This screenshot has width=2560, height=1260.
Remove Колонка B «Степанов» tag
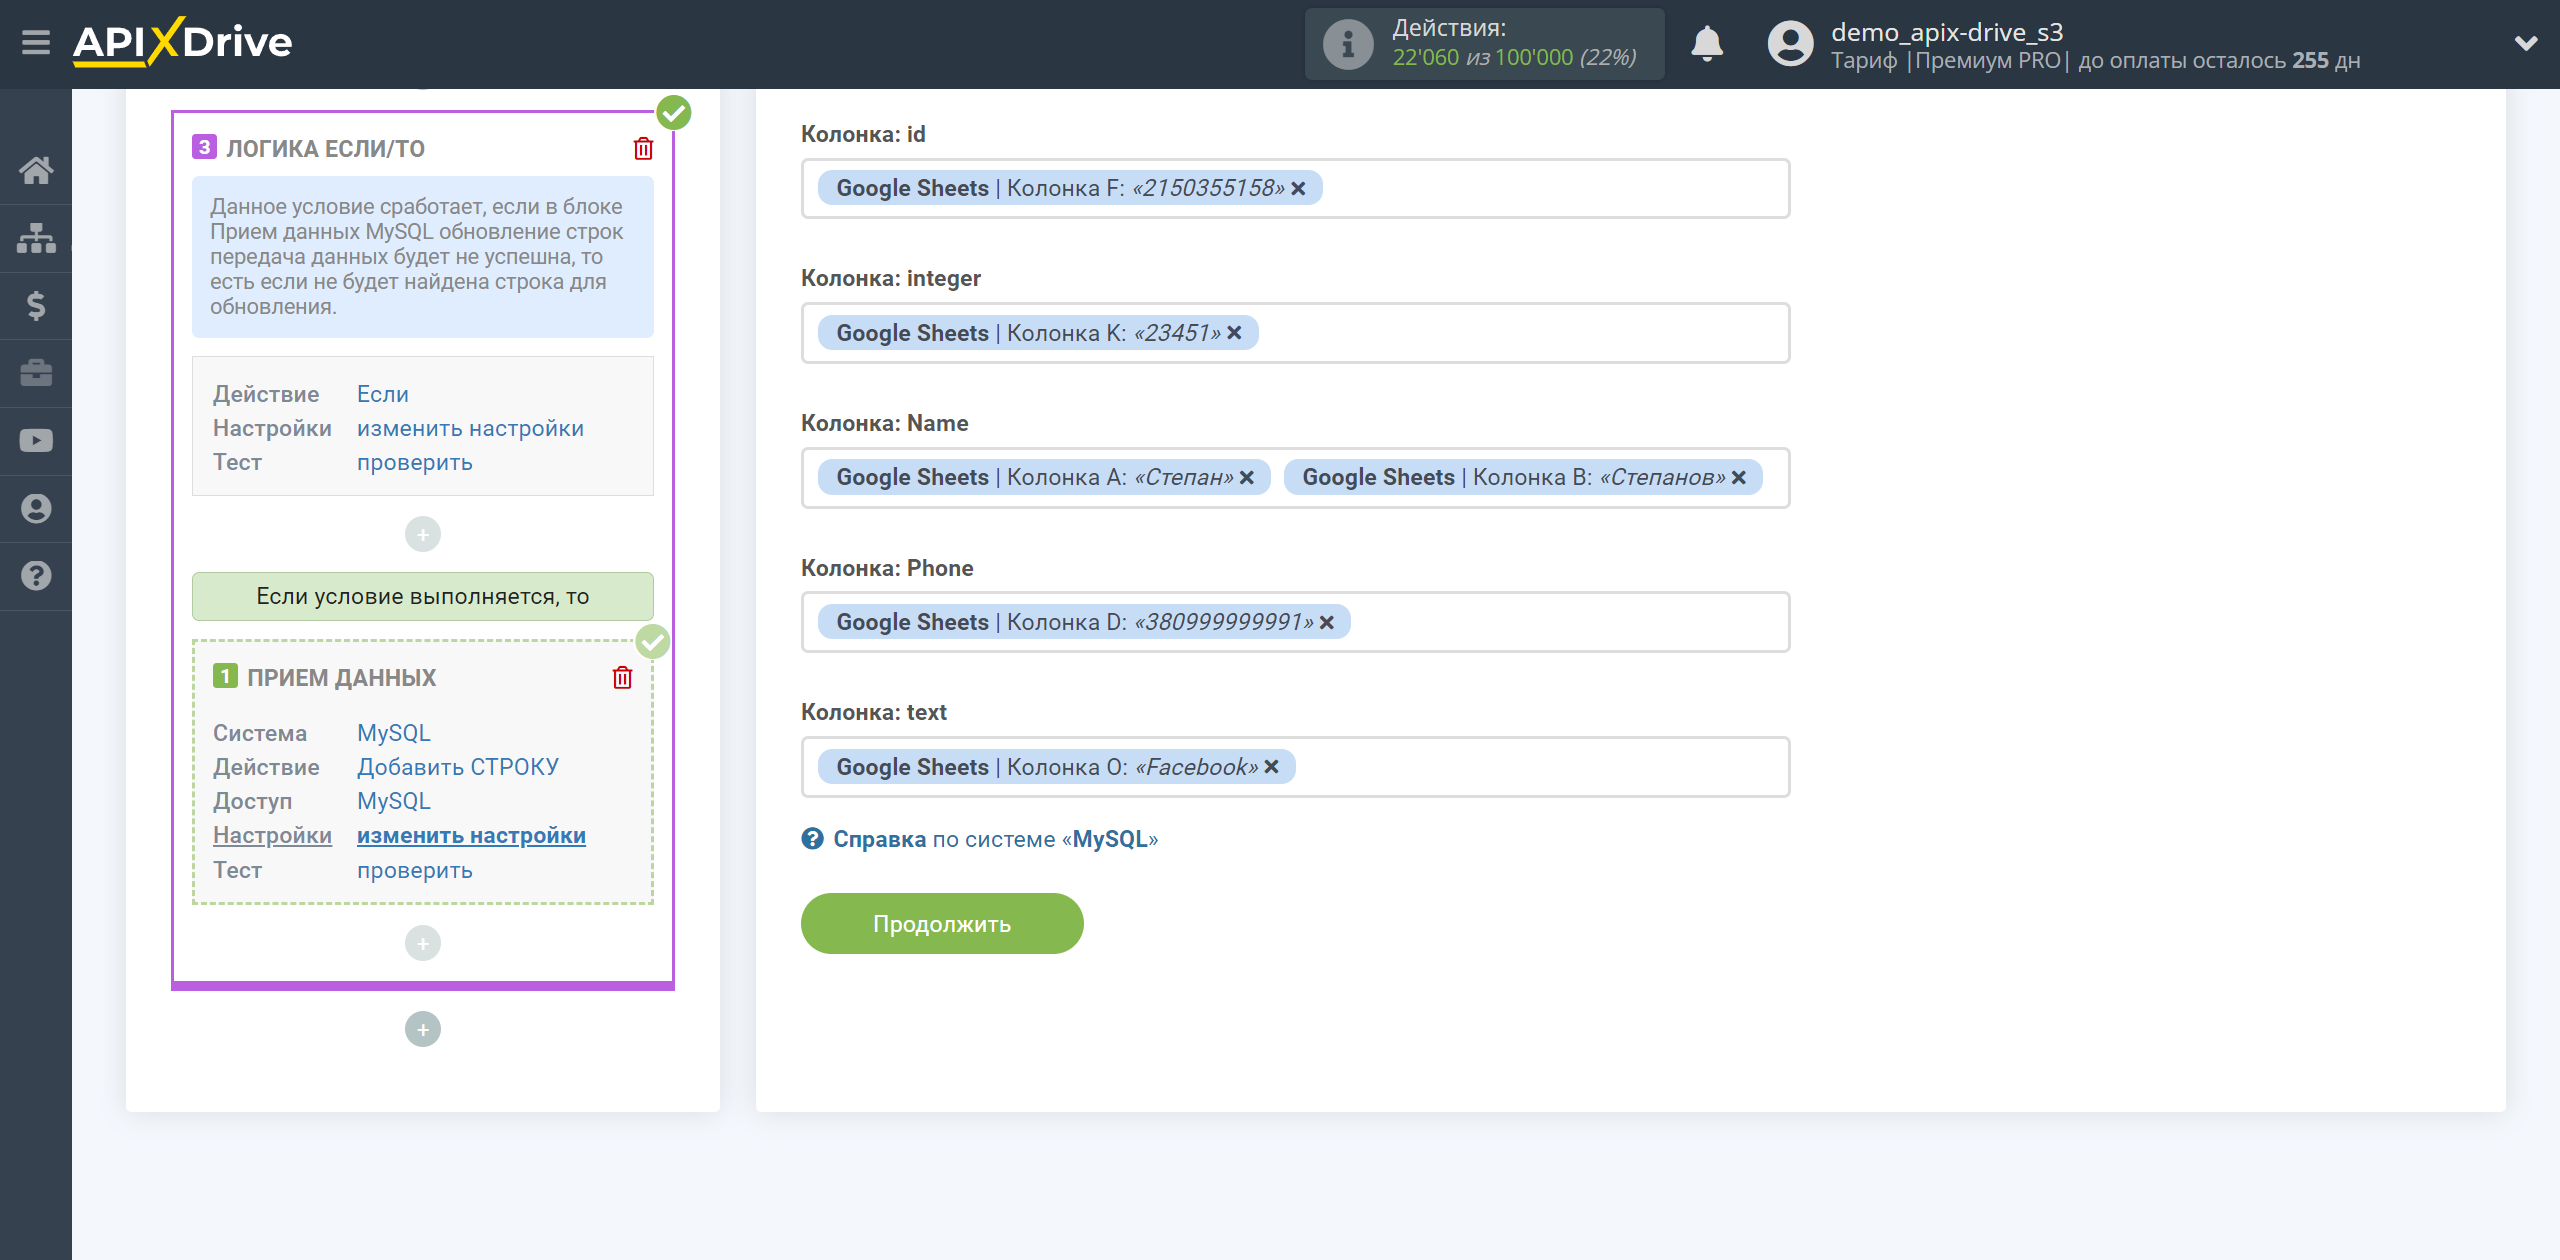1738,478
